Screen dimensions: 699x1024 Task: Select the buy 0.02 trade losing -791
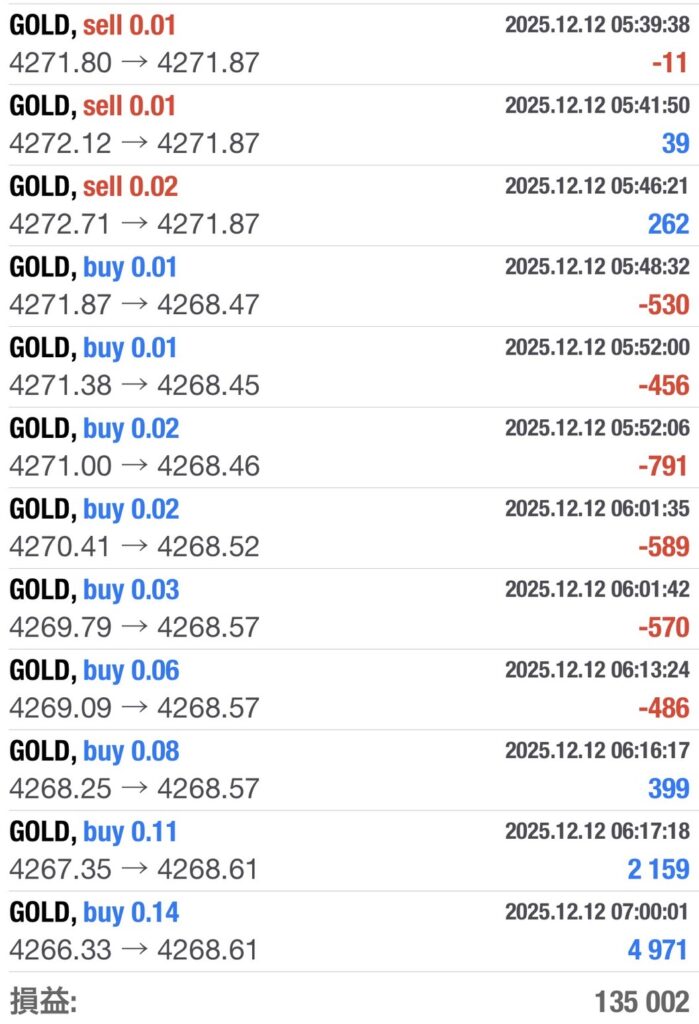point(349,447)
